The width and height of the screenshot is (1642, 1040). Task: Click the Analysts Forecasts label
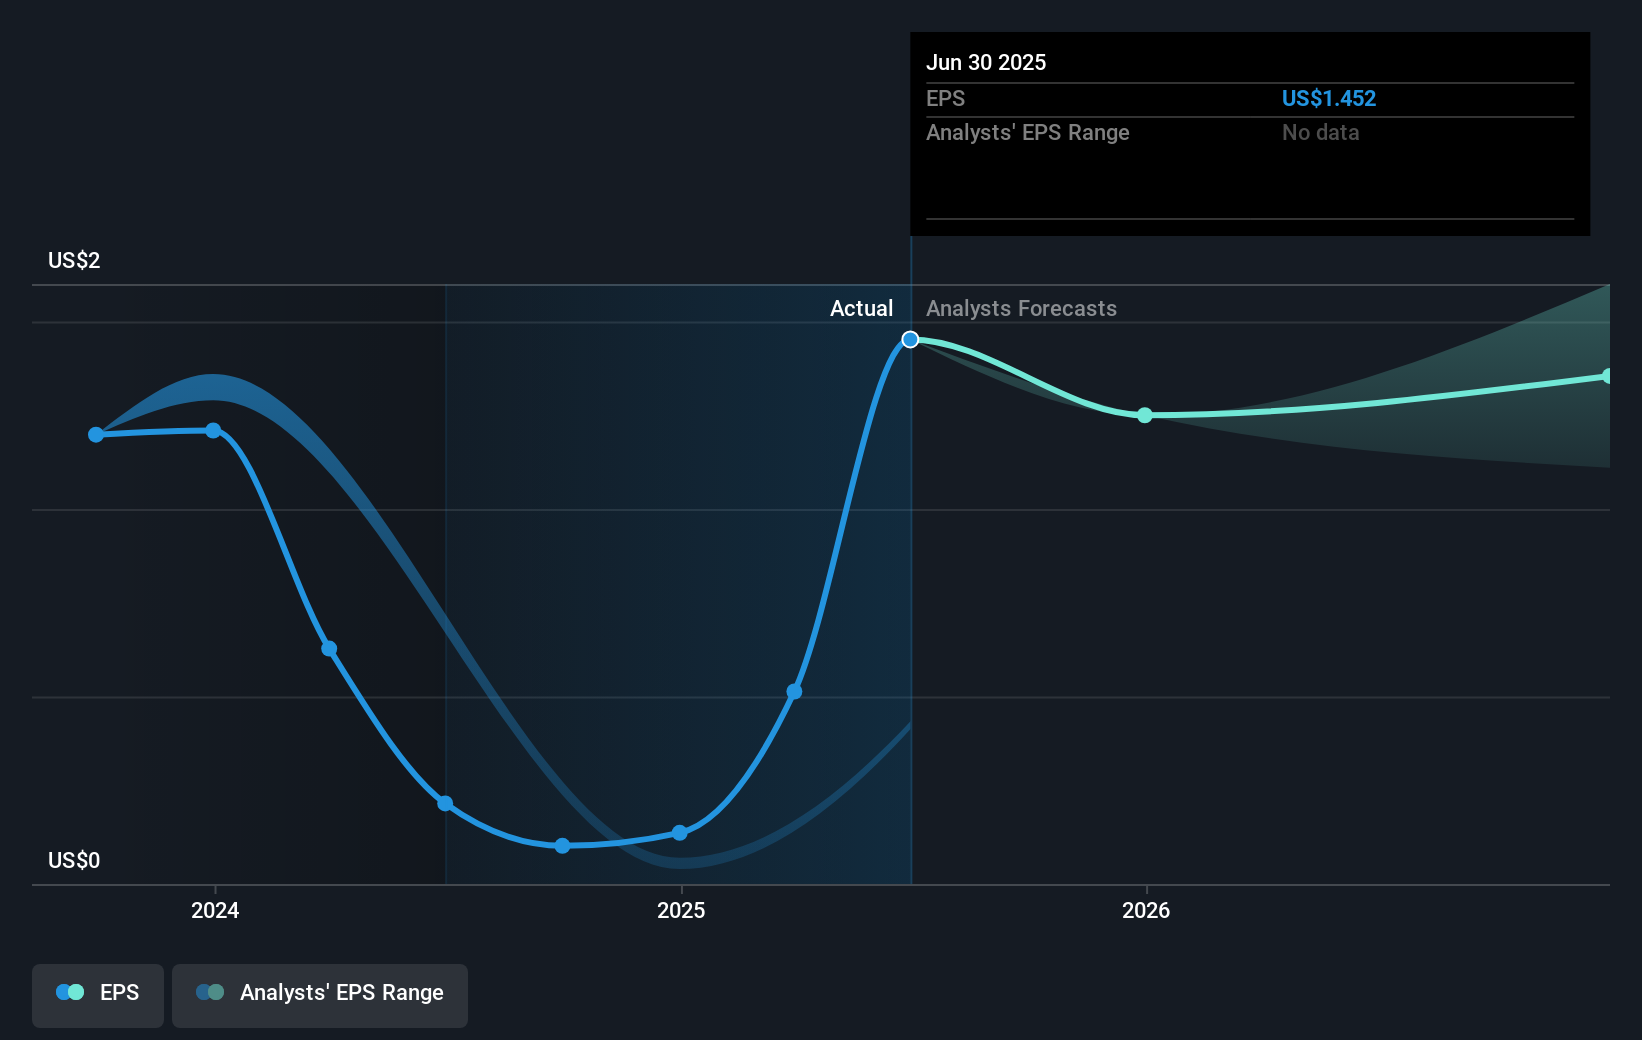tap(1021, 309)
